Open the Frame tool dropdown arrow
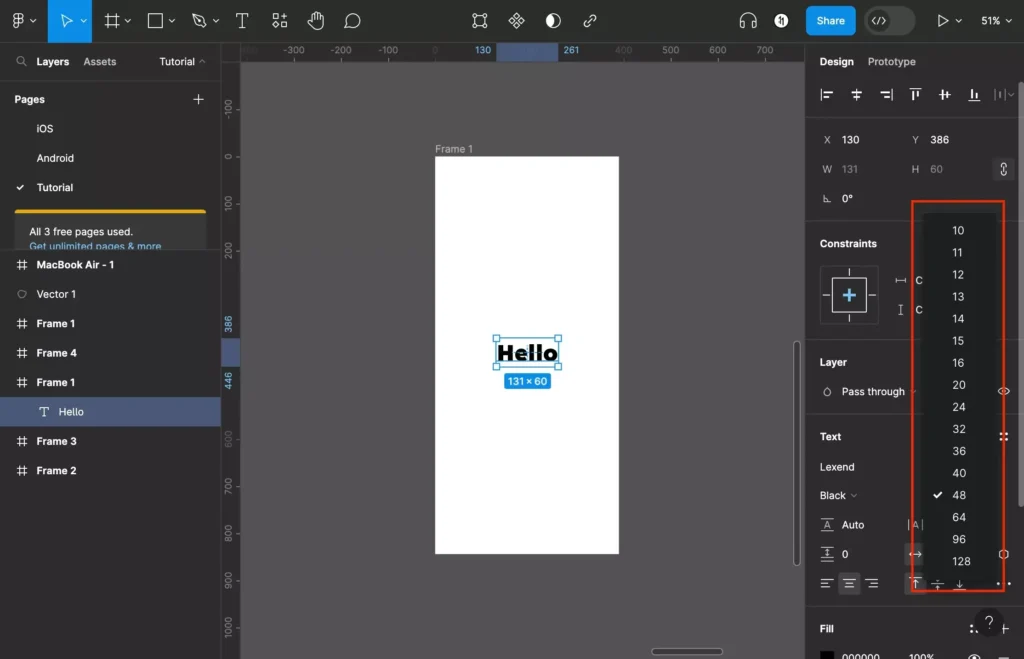This screenshot has height=659, width=1024. point(127,21)
